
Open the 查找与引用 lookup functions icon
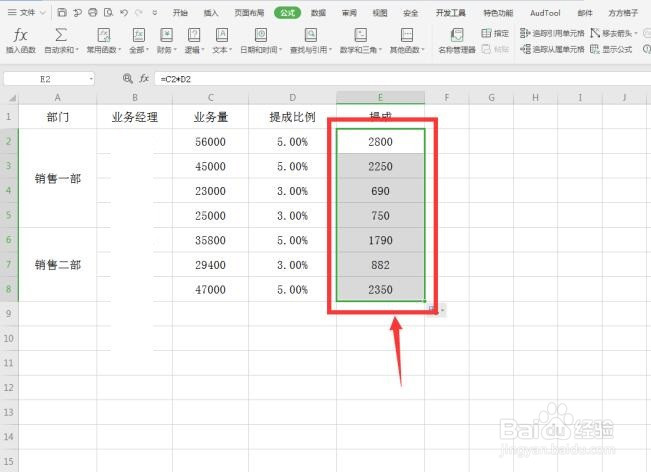click(311, 35)
